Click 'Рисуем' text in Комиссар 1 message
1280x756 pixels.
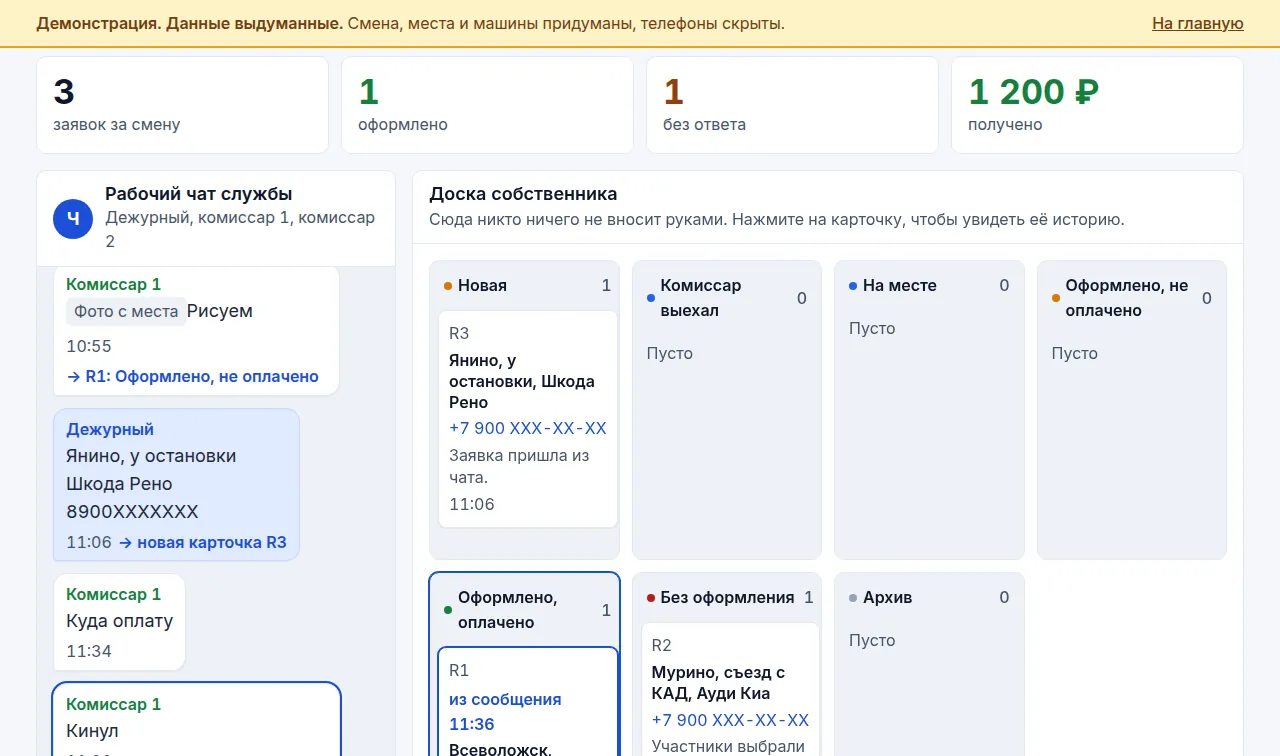[220, 311]
